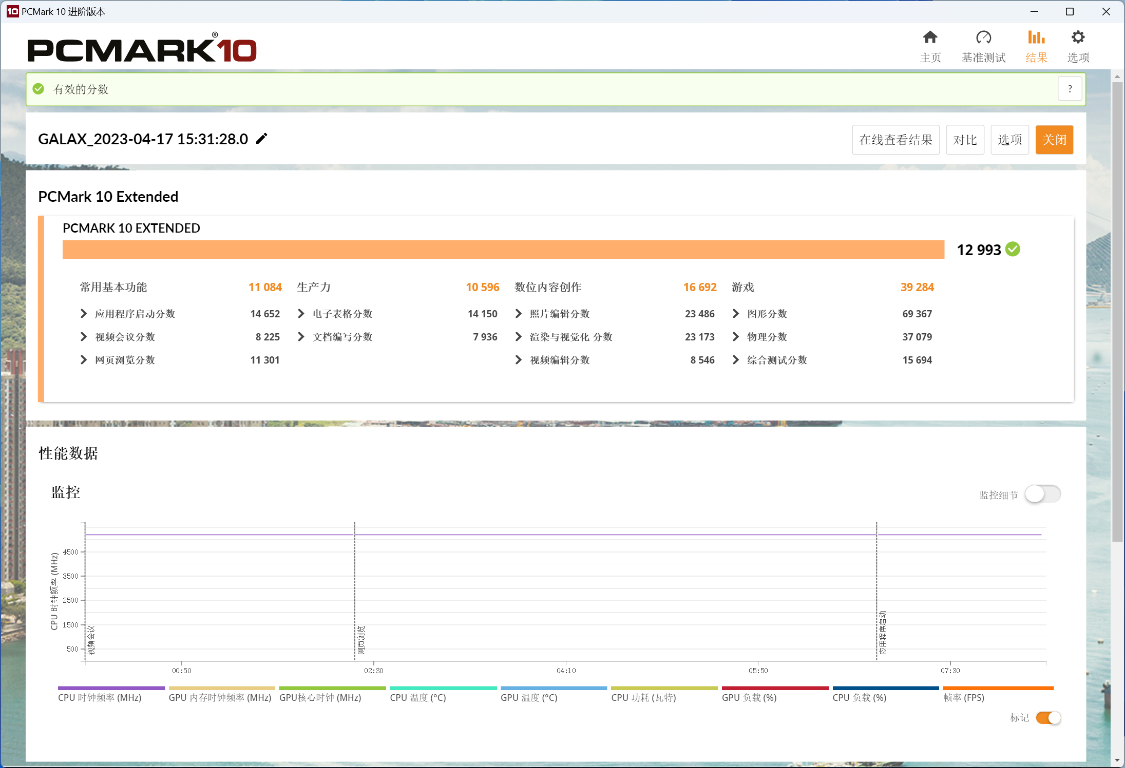Toggle GPU 内存时钟频率 (MHz) legend entry
Viewport: 1125px width, 768px height.
click(221, 694)
